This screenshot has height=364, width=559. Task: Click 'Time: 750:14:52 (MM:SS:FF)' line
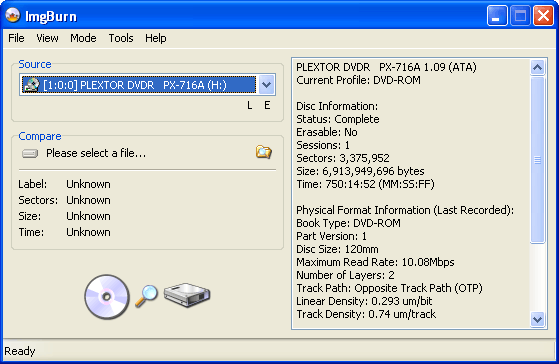(365, 184)
